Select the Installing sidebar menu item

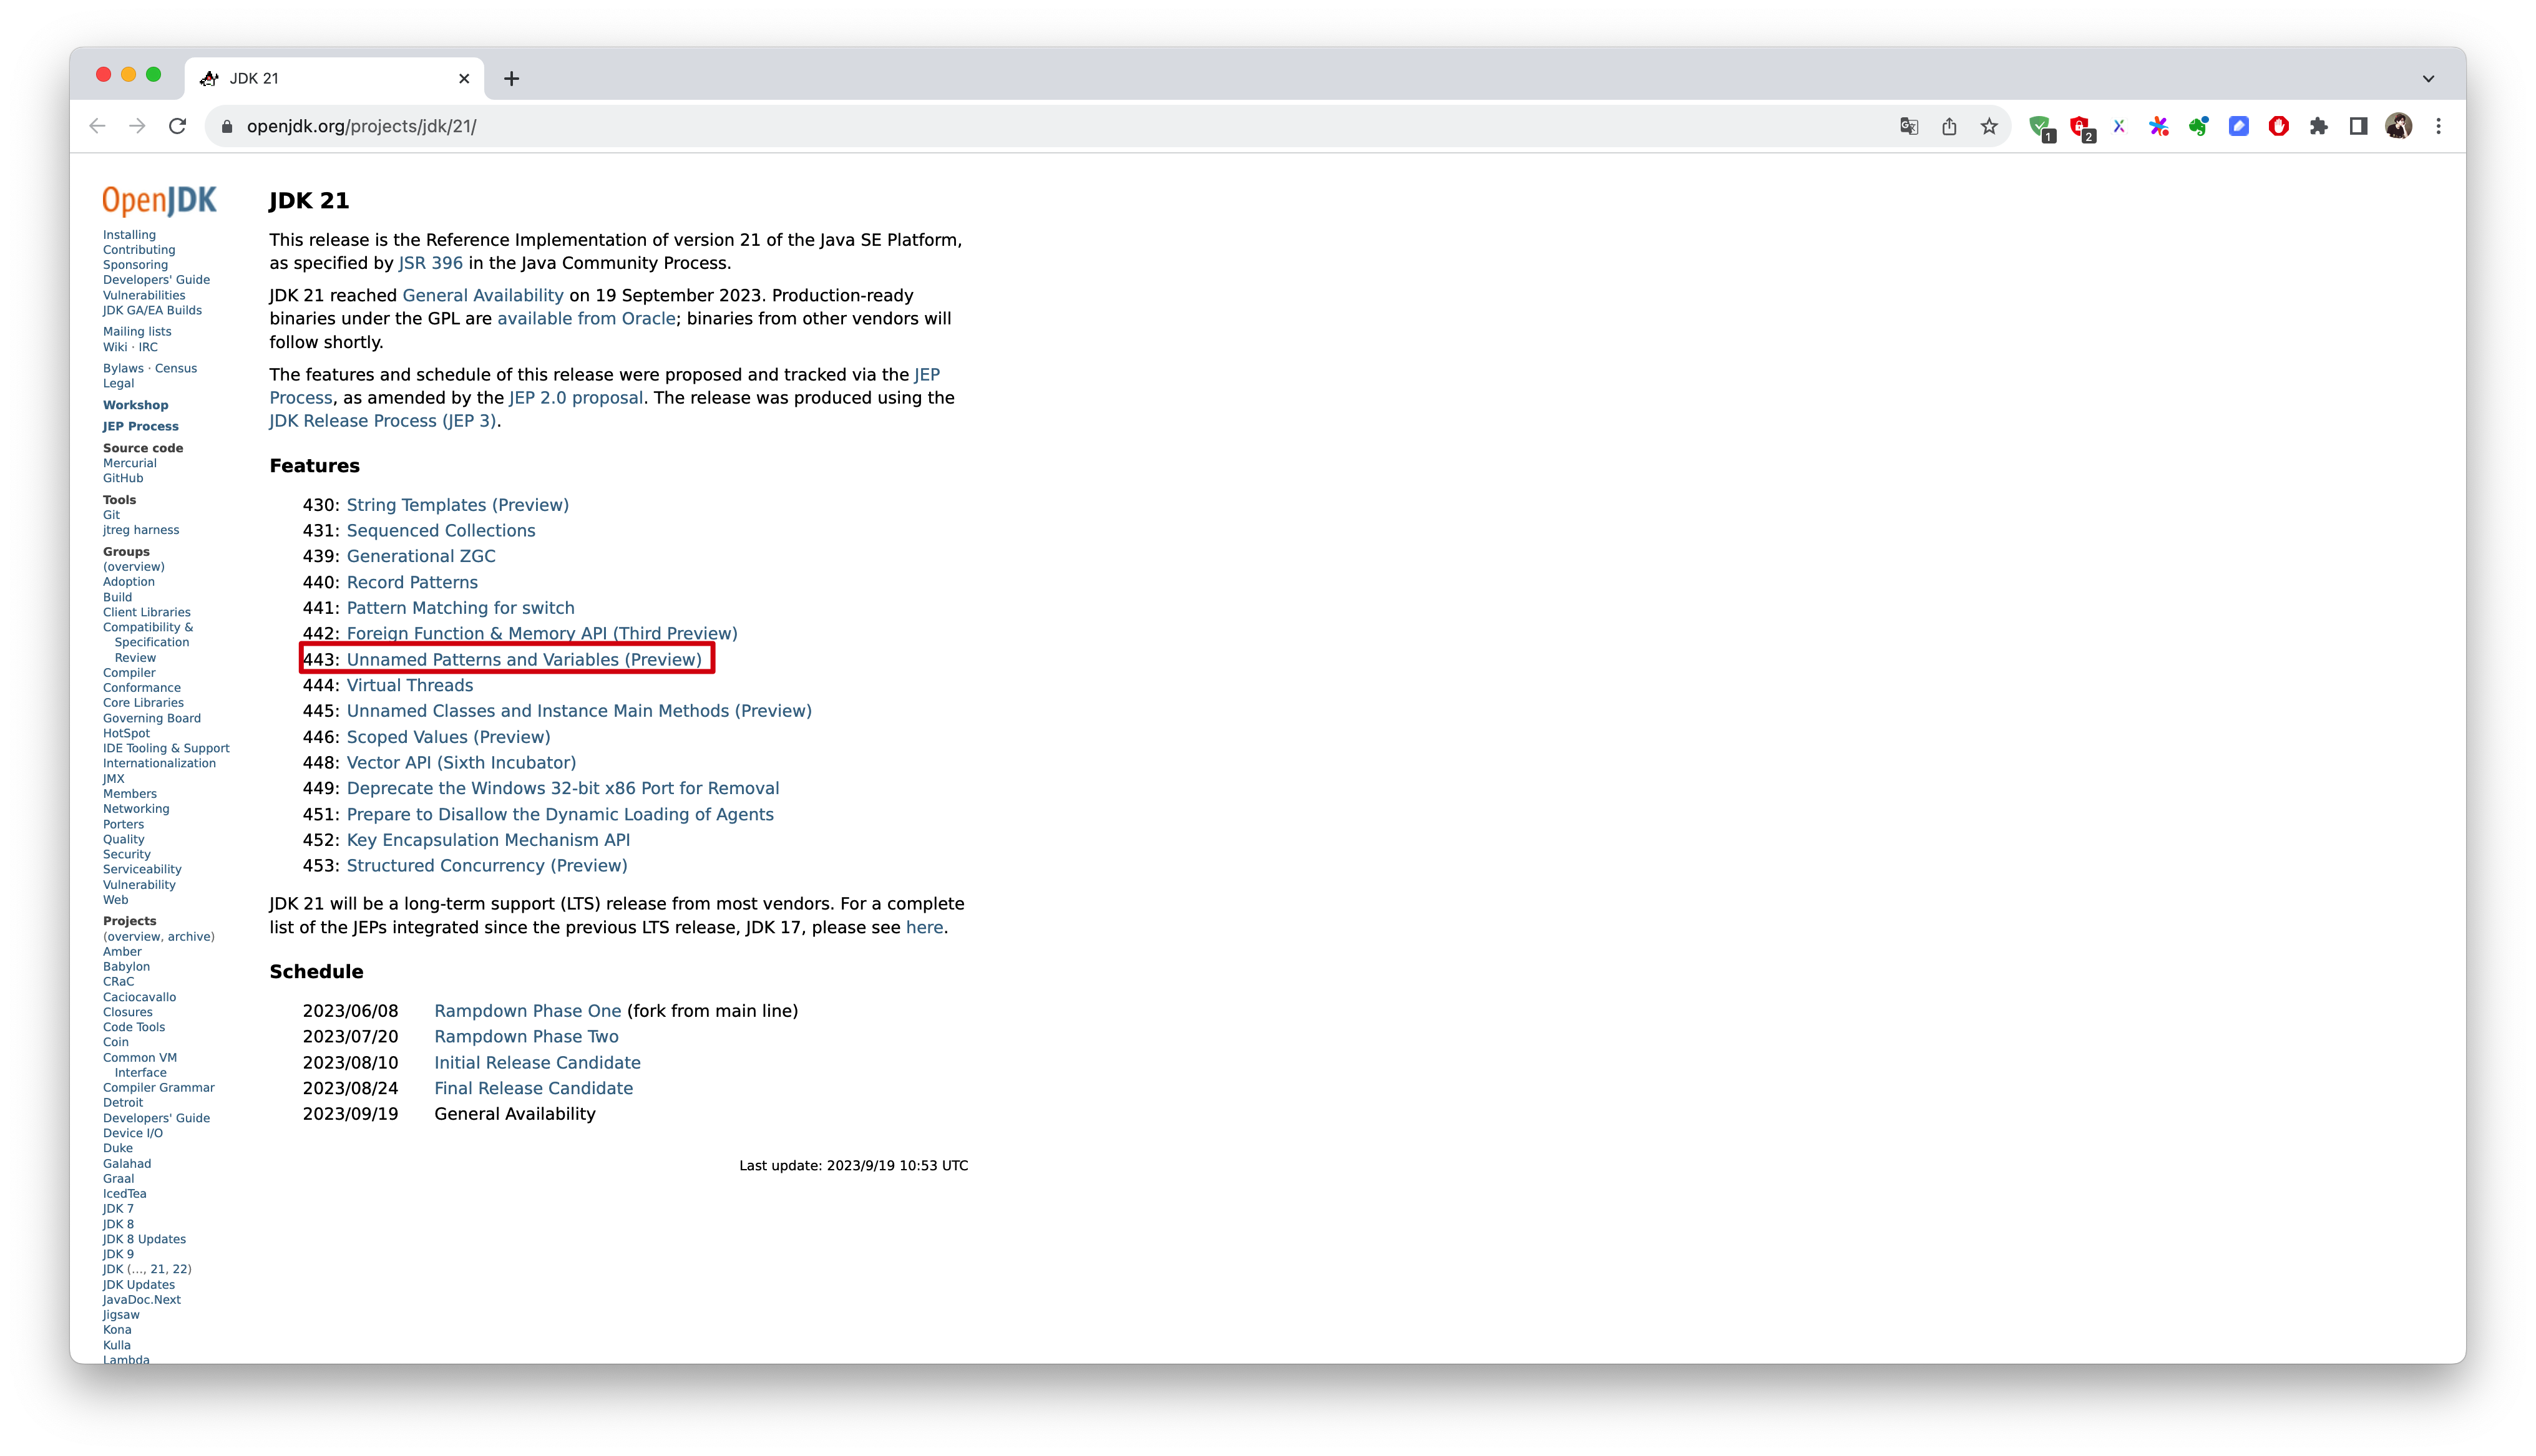pyautogui.click(x=129, y=235)
